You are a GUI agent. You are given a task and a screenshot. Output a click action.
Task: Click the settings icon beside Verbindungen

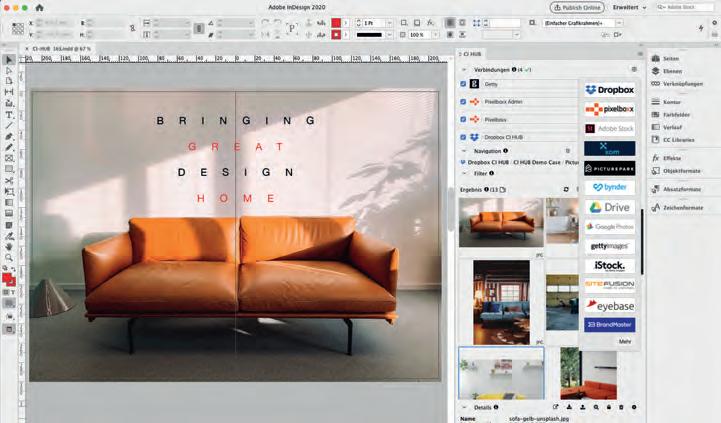634,69
